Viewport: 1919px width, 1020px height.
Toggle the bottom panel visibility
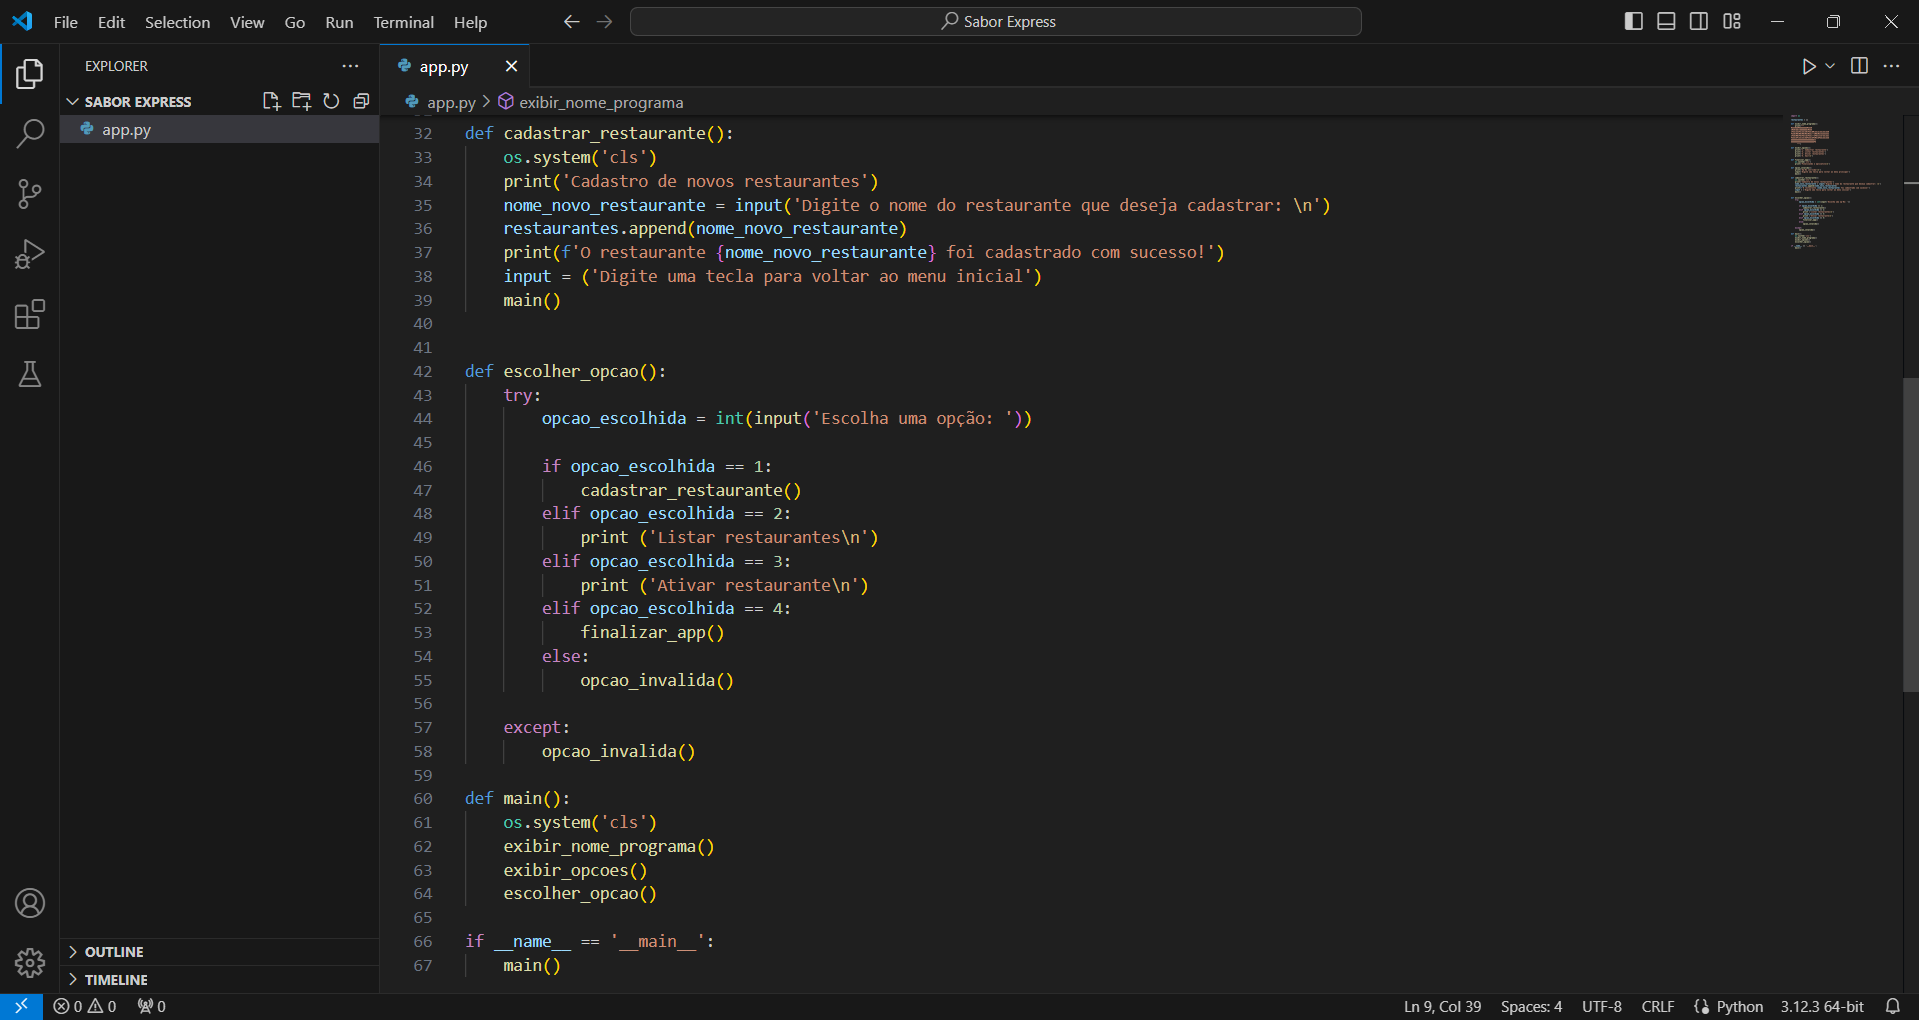[x=1666, y=21]
